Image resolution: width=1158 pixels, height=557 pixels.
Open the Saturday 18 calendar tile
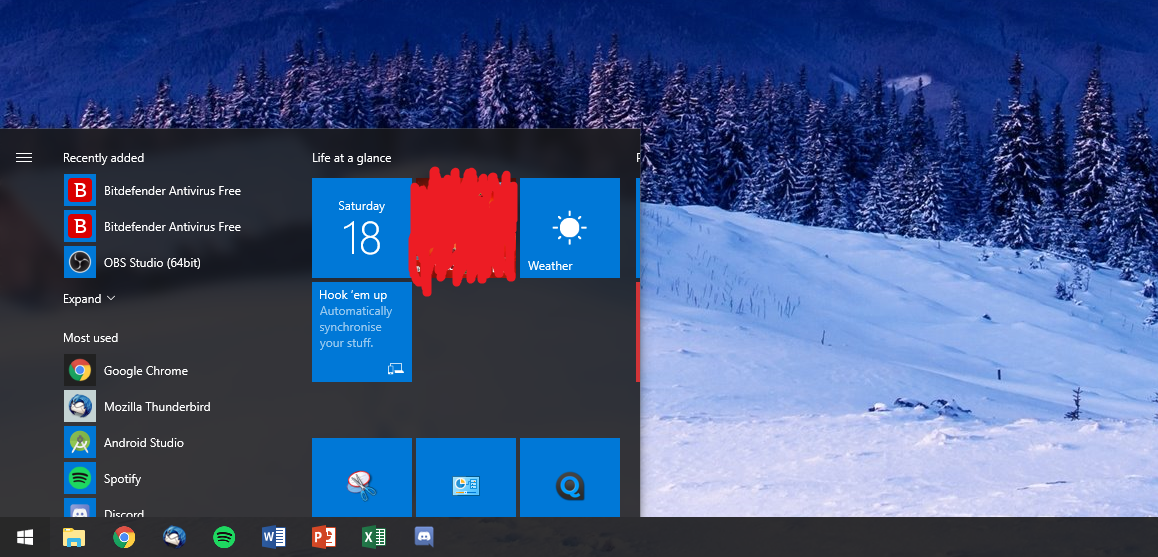[361, 228]
